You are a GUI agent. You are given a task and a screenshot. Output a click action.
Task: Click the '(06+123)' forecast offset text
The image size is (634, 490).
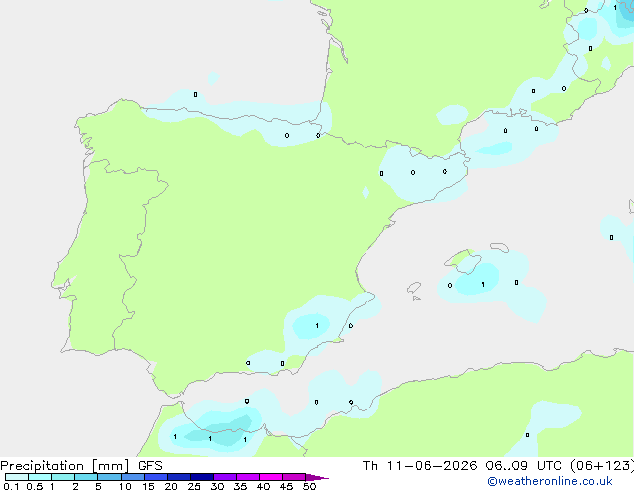click(602, 466)
